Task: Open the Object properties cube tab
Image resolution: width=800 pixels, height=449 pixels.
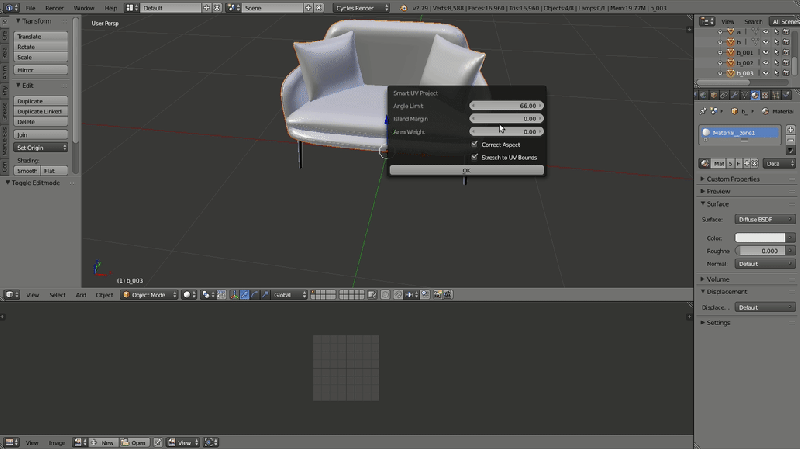Action: click(714, 95)
